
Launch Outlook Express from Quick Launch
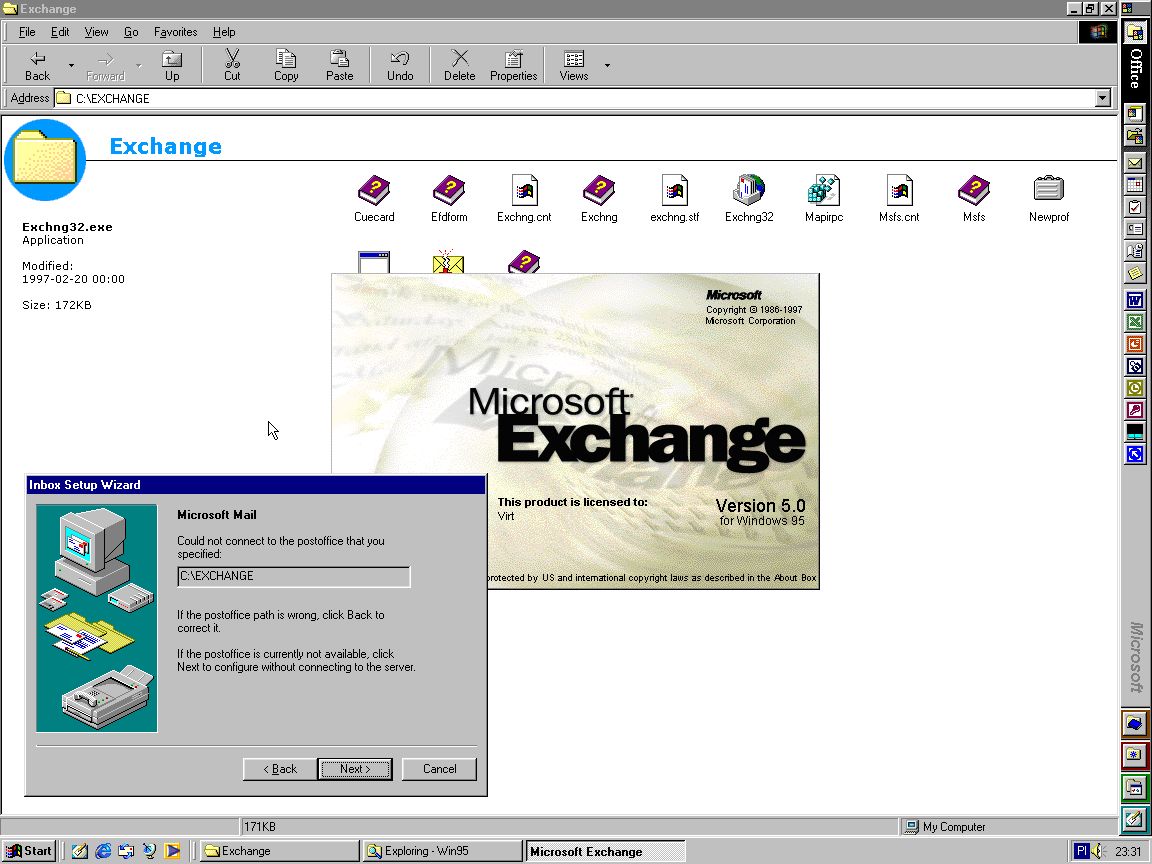(126, 851)
